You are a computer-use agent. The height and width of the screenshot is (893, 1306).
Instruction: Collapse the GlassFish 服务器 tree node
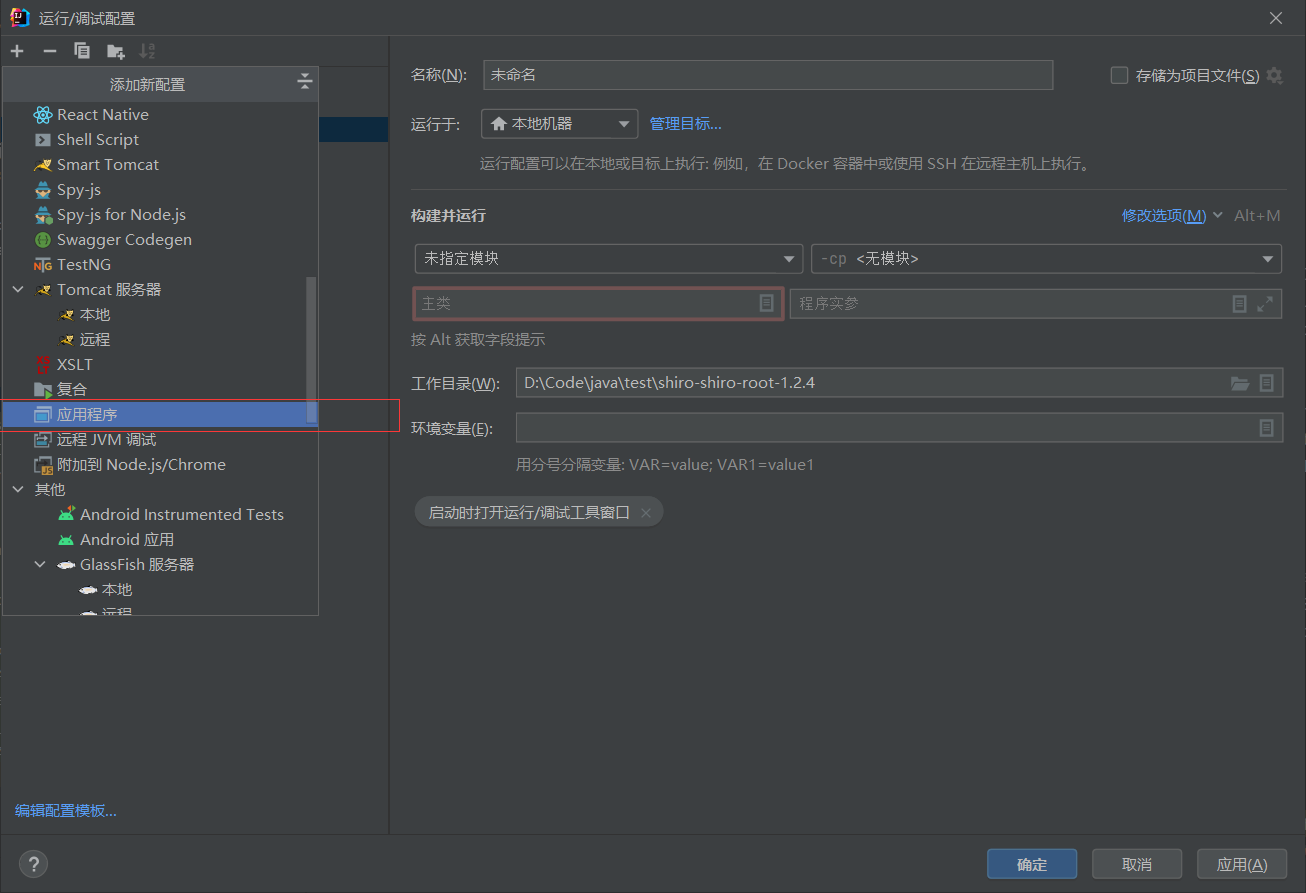tap(41, 564)
